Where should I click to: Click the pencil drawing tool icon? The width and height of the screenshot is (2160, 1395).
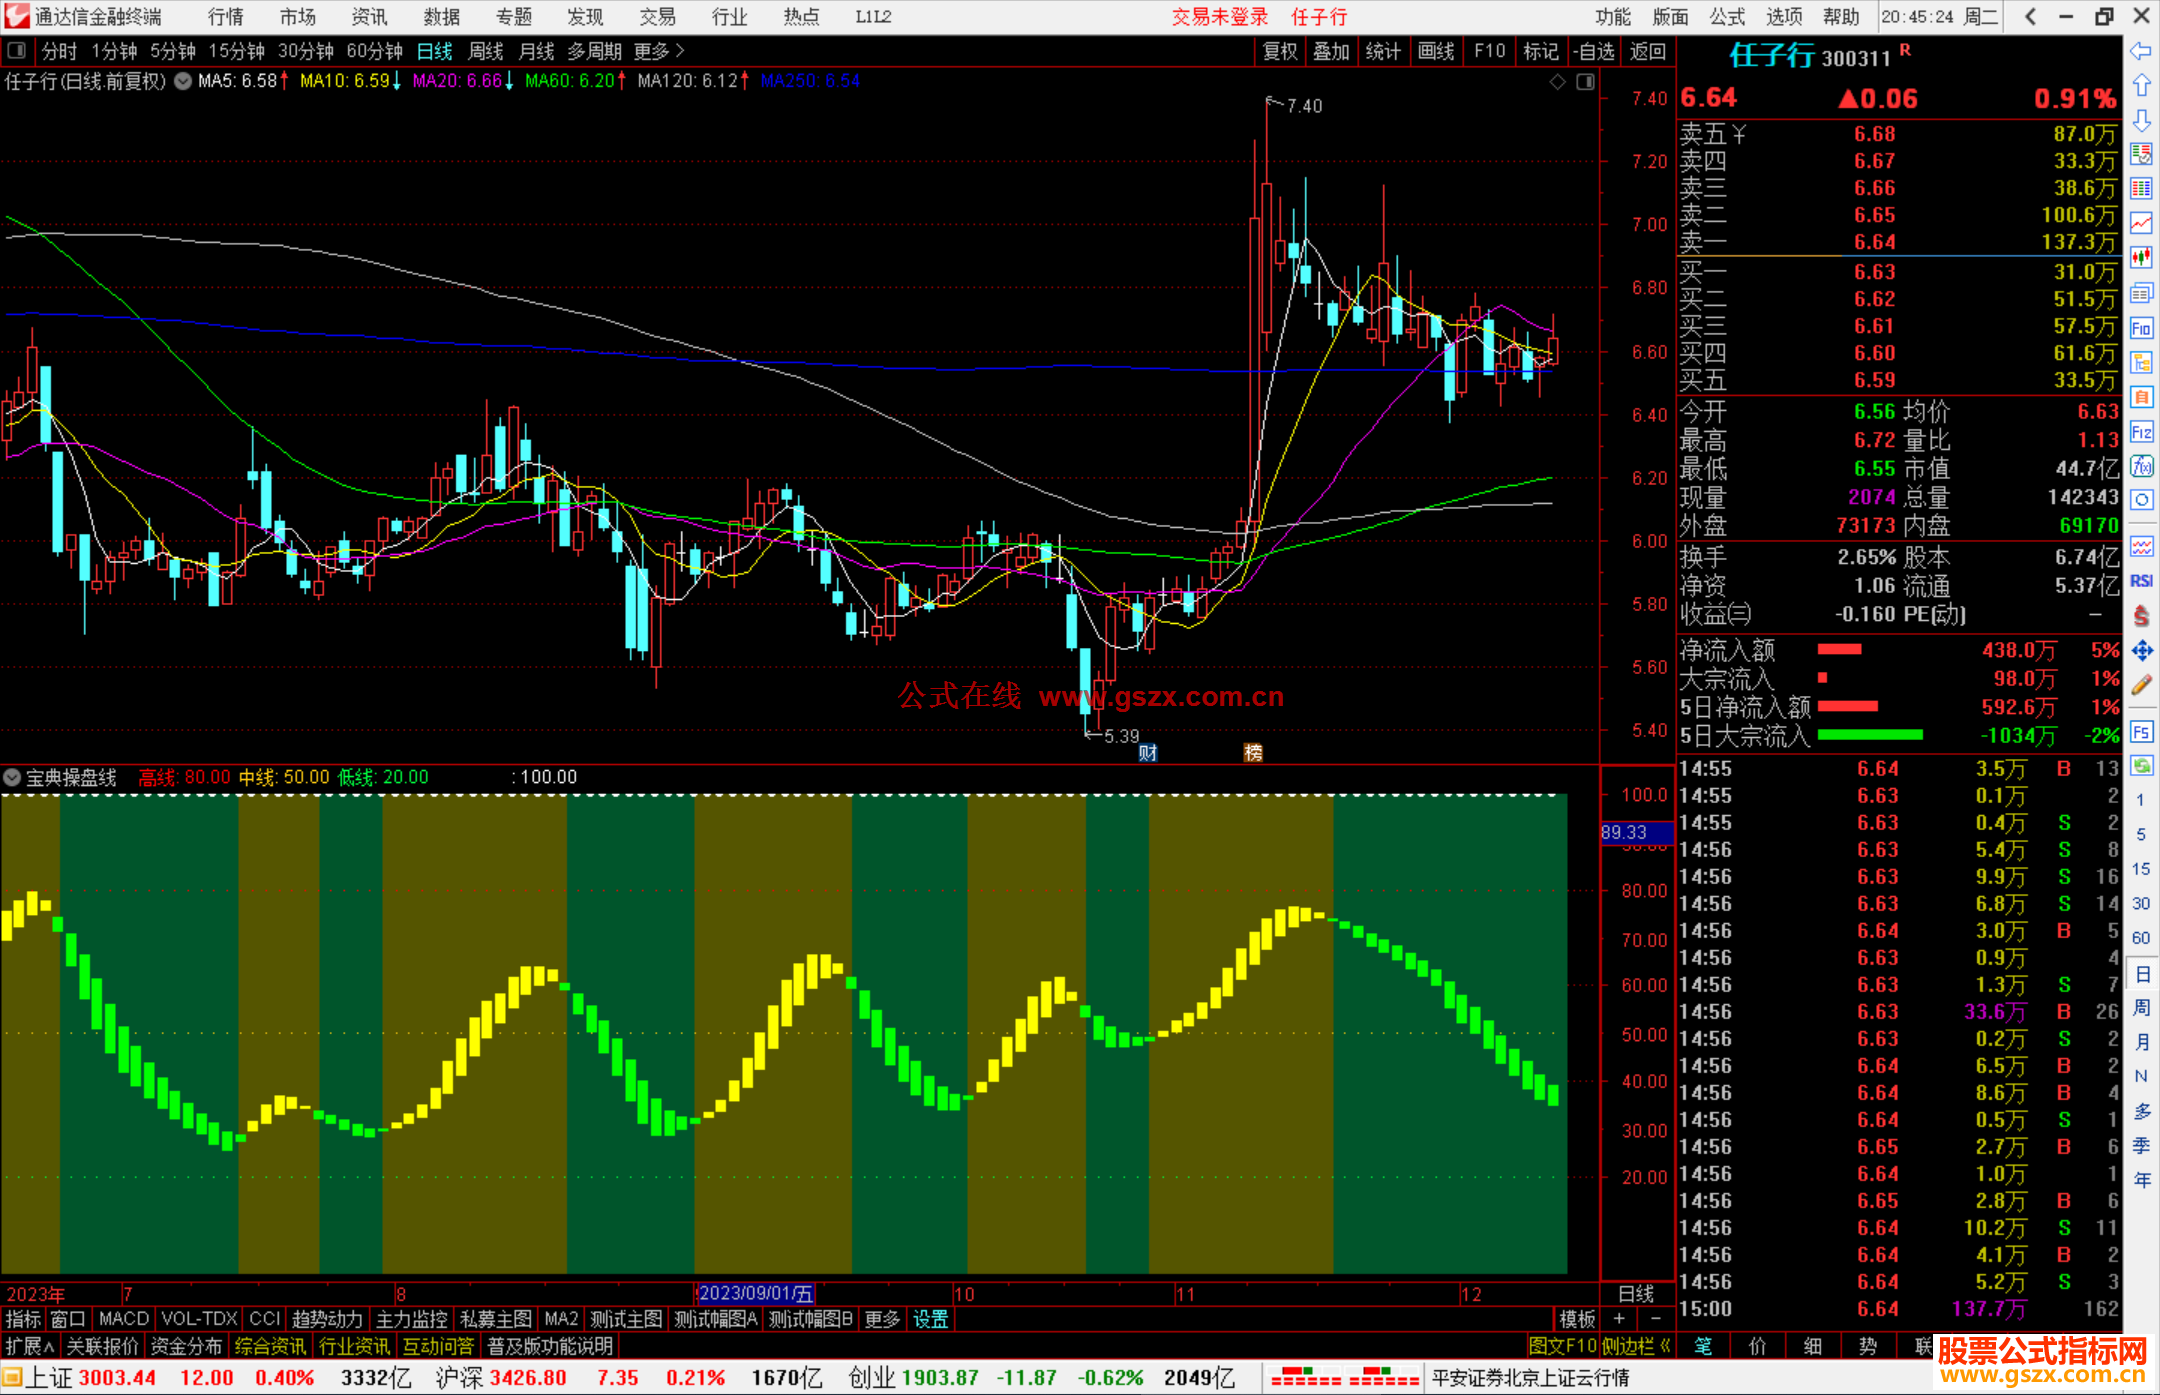pyautogui.click(x=2141, y=686)
